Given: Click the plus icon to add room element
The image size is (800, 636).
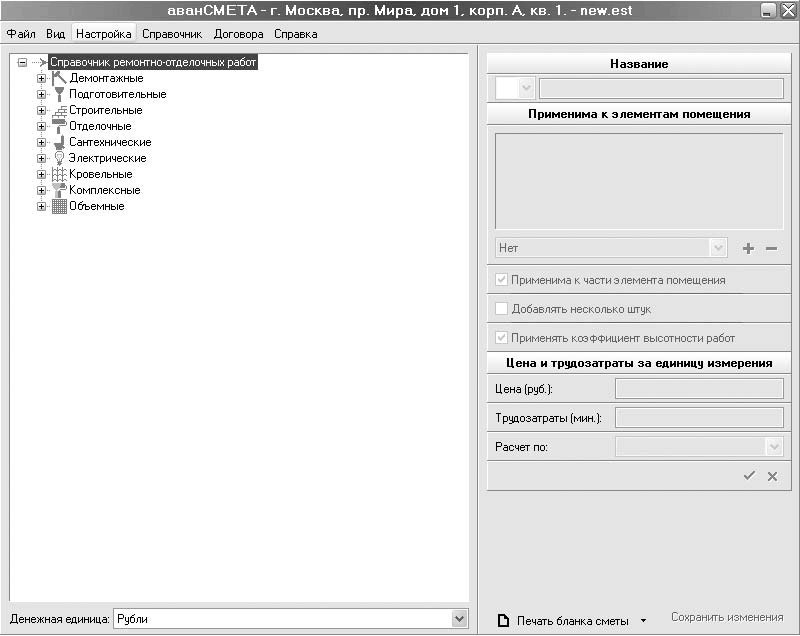Looking at the screenshot, I should pyautogui.click(x=748, y=248).
